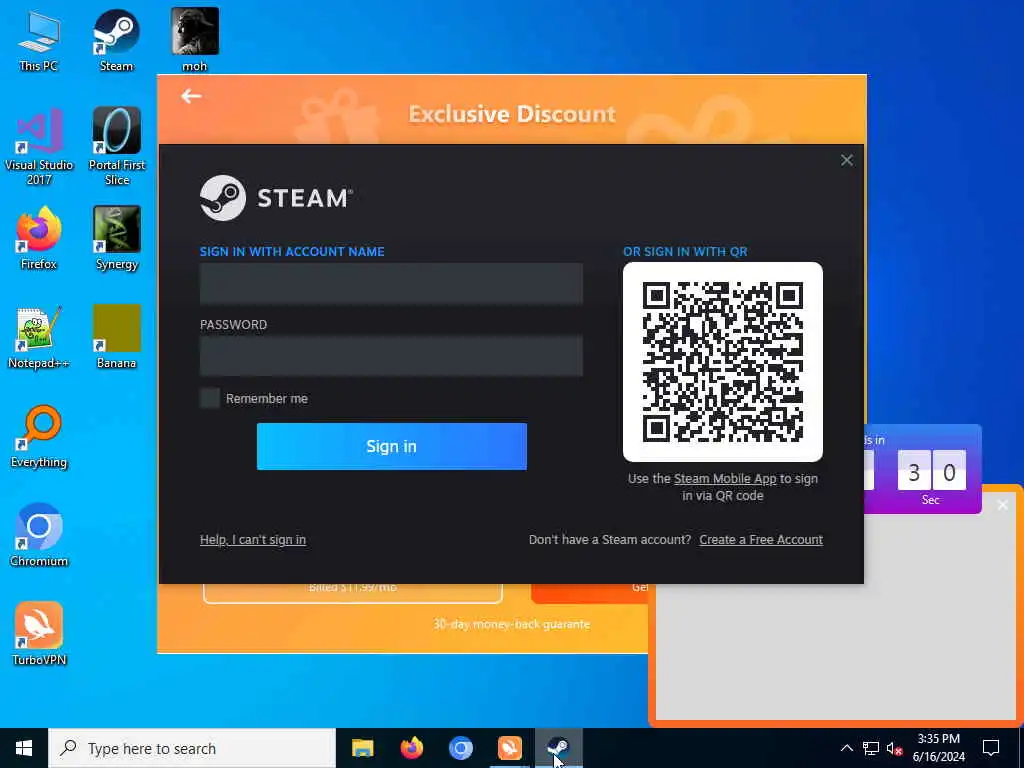Select the Everything search shortcut
Viewport: 1024px width, 768px height.
tap(39, 436)
